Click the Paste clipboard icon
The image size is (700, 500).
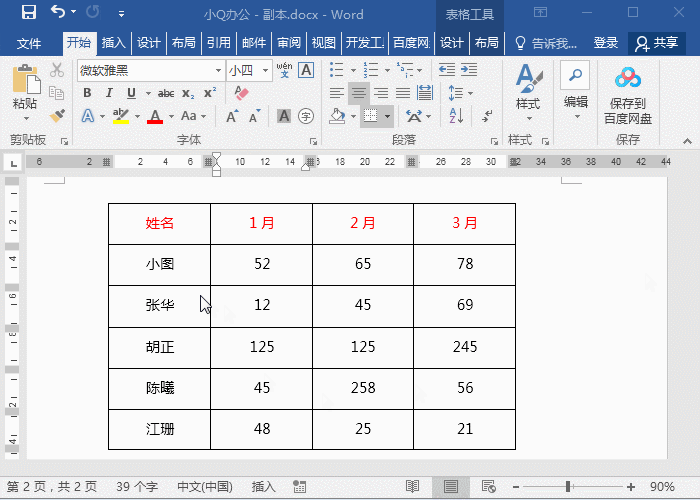tap(26, 79)
